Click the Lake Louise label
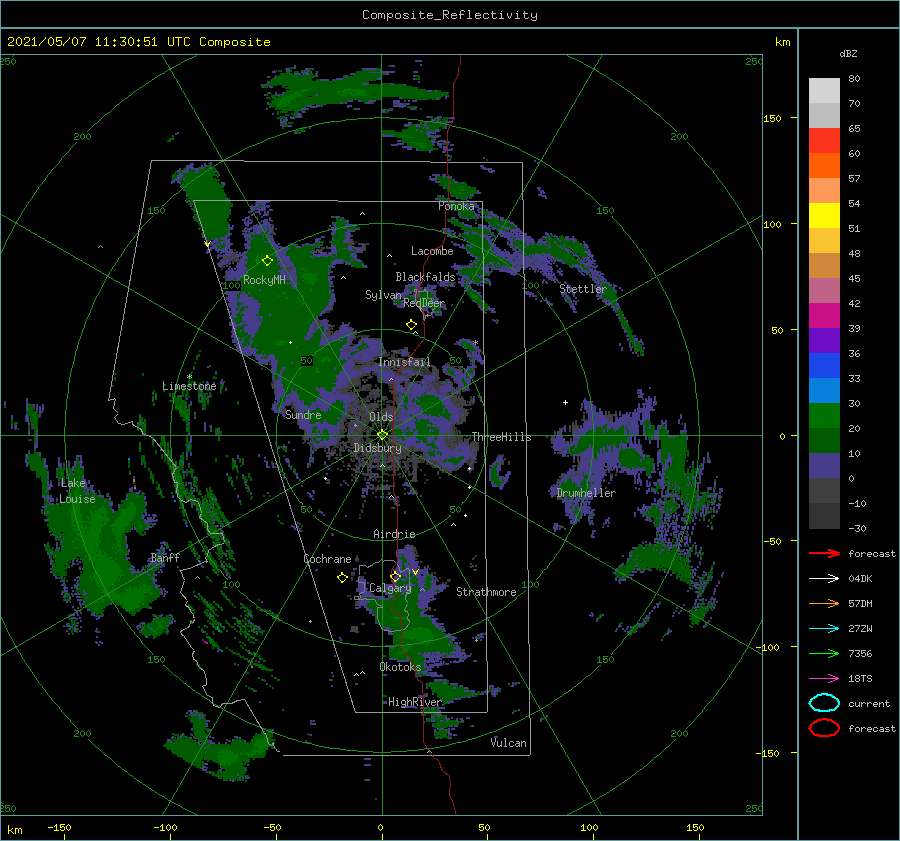The image size is (900, 841). click(77, 491)
